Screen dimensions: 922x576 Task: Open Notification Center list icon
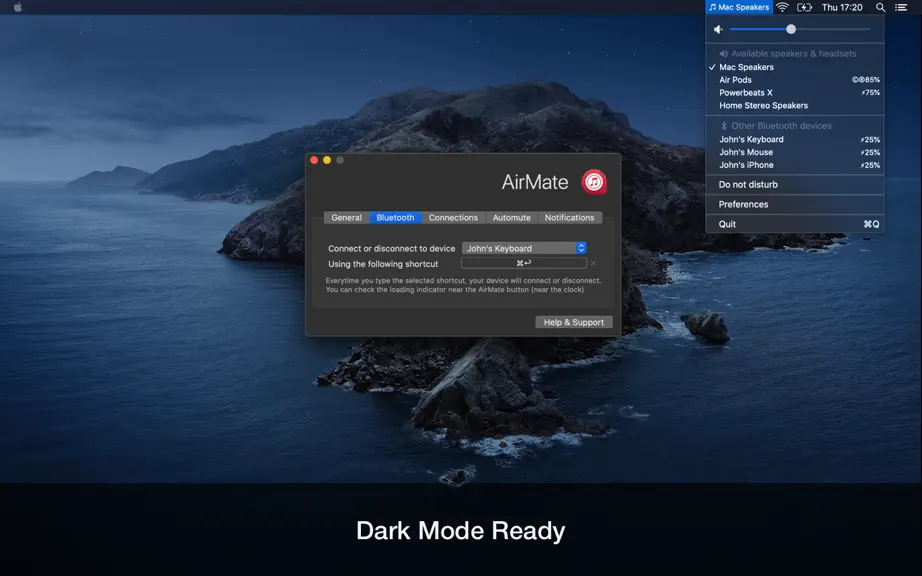[901, 7]
